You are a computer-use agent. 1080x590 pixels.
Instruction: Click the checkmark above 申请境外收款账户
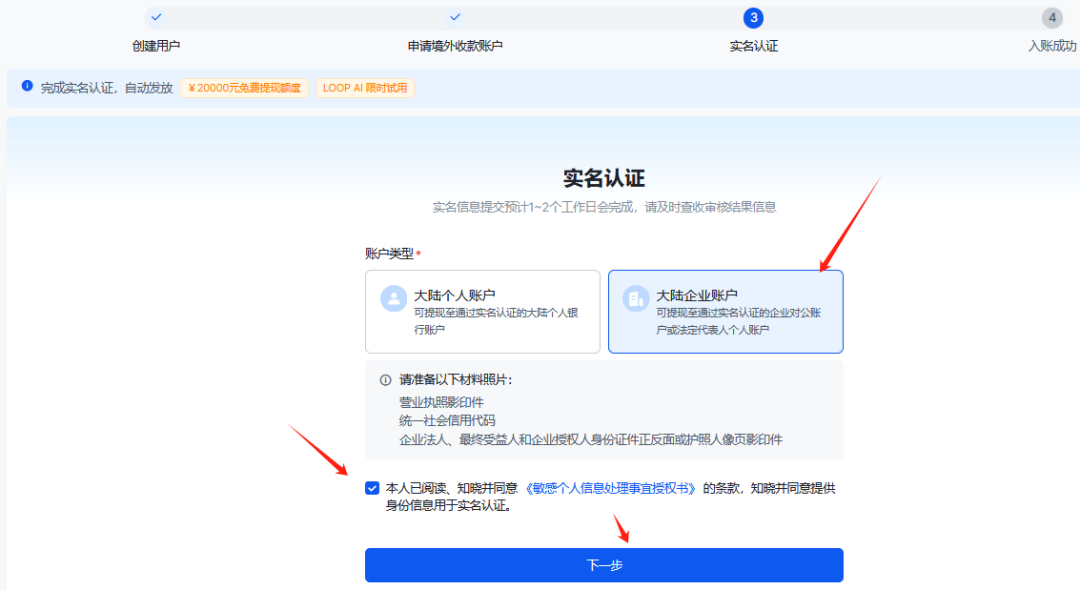point(455,17)
